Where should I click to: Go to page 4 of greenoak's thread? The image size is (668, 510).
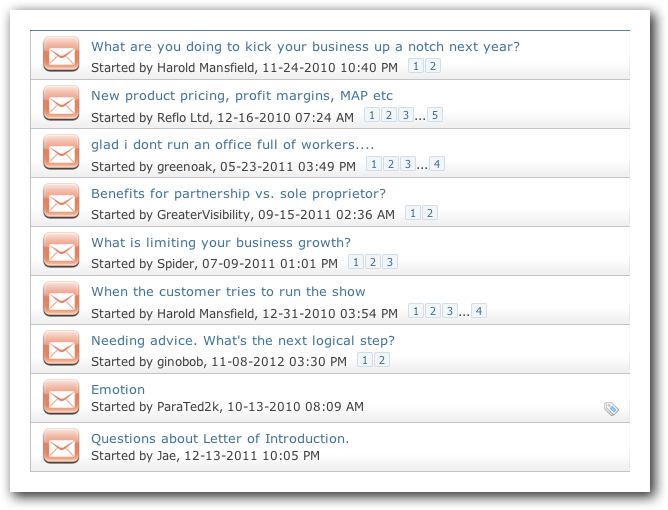pos(437,164)
